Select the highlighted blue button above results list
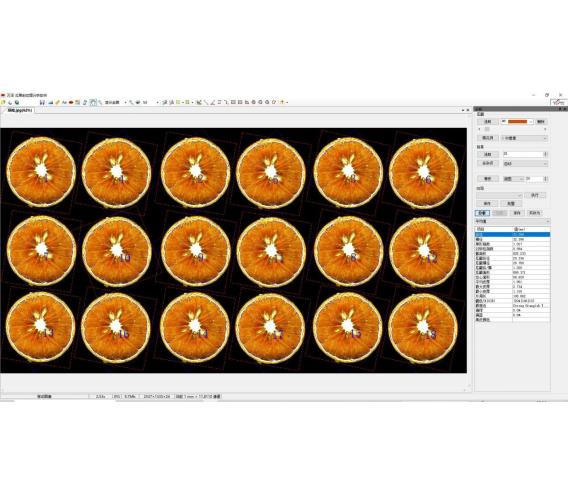This screenshot has width=568, height=495. [x=482, y=213]
